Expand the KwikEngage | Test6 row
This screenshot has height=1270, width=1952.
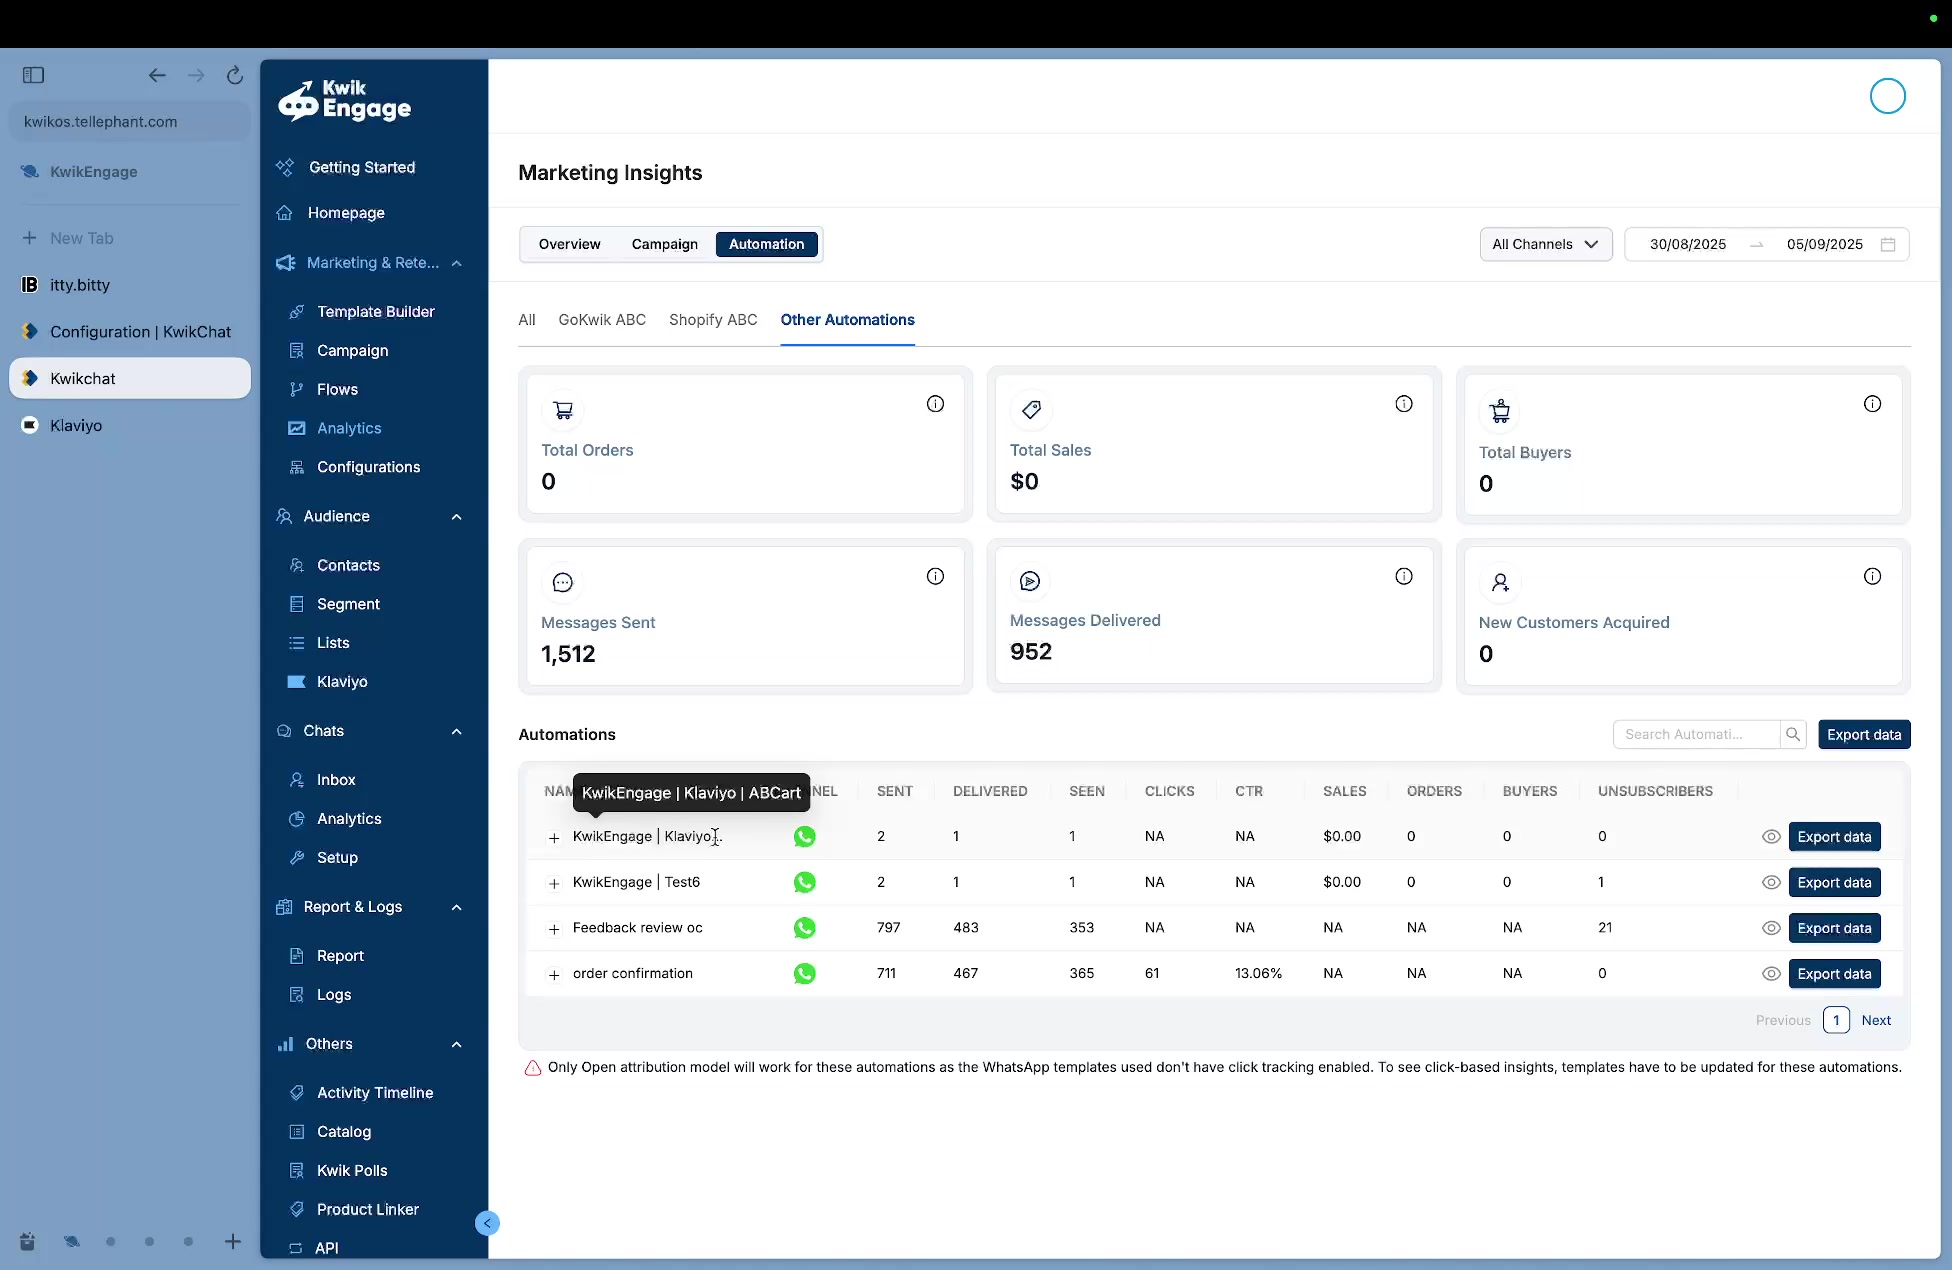click(554, 884)
